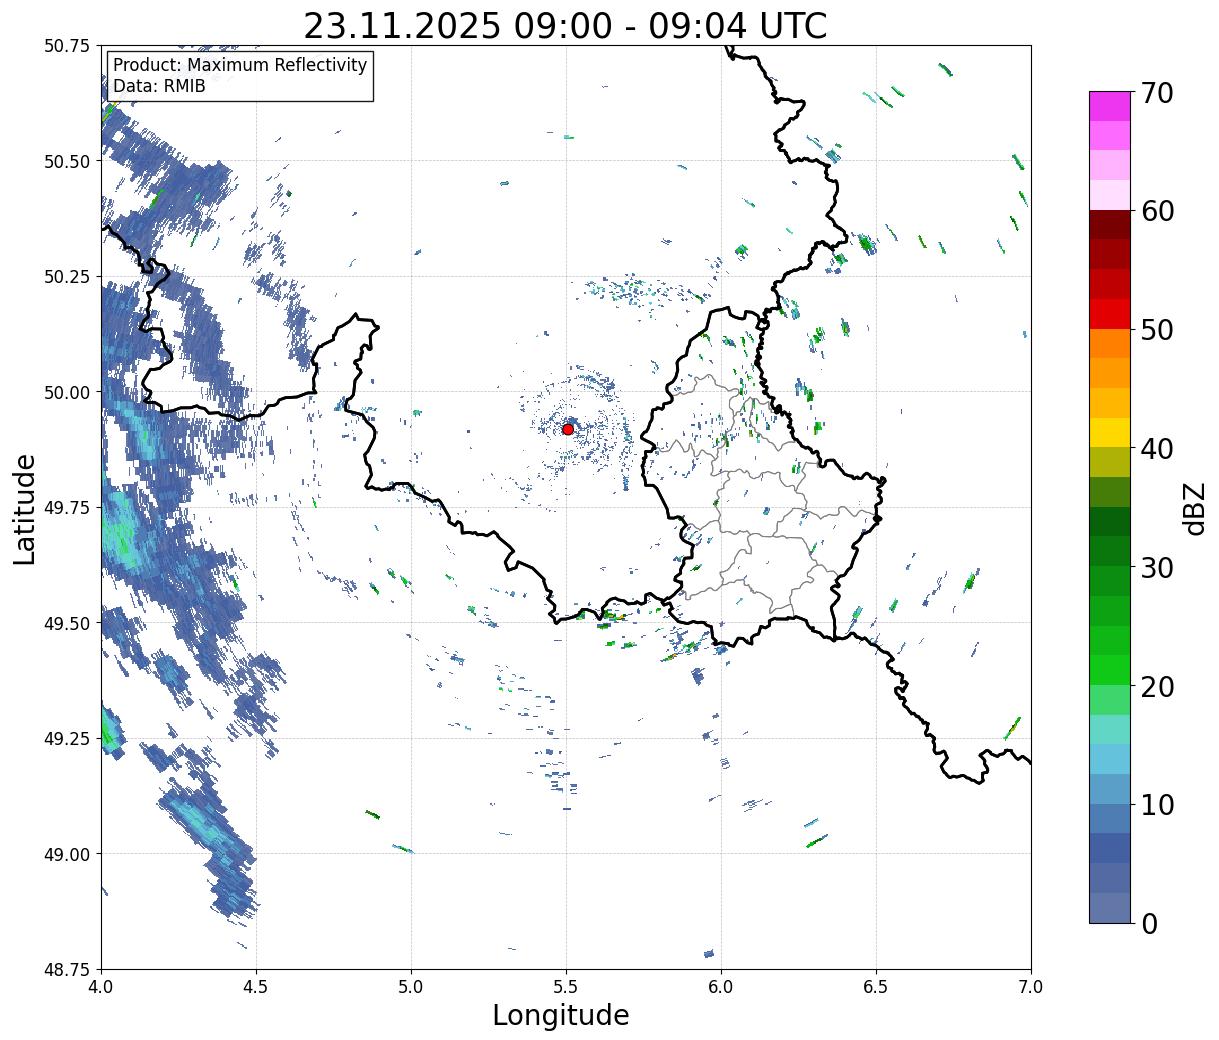Viewport: 1219px width, 1040px height.
Task: Click the colorbar tick label 30
Action: coord(1156,567)
